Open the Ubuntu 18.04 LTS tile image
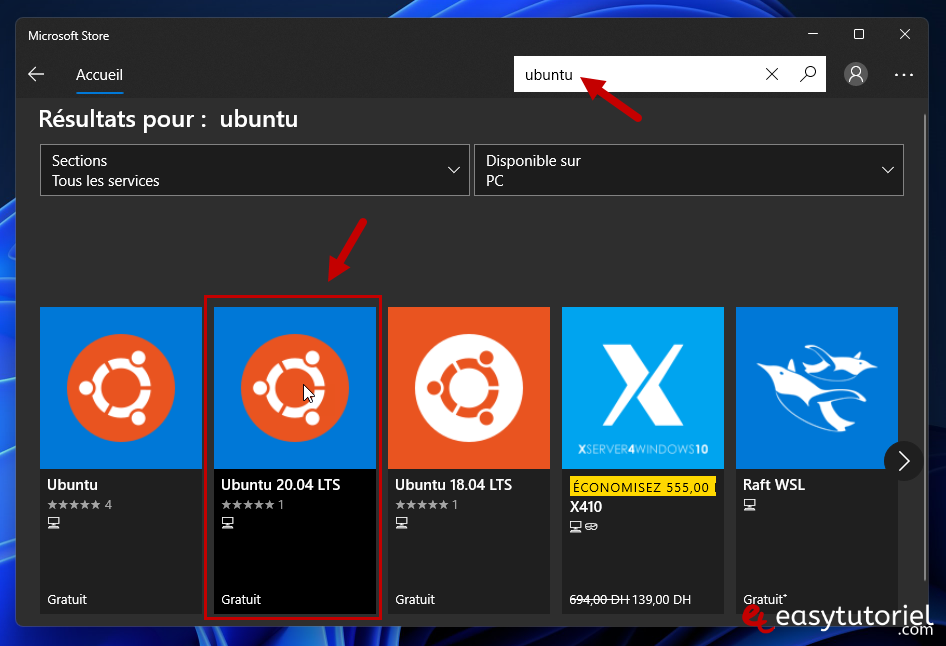The height and width of the screenshot is (646, 946). pyautogui.click(x=469, y=388)
